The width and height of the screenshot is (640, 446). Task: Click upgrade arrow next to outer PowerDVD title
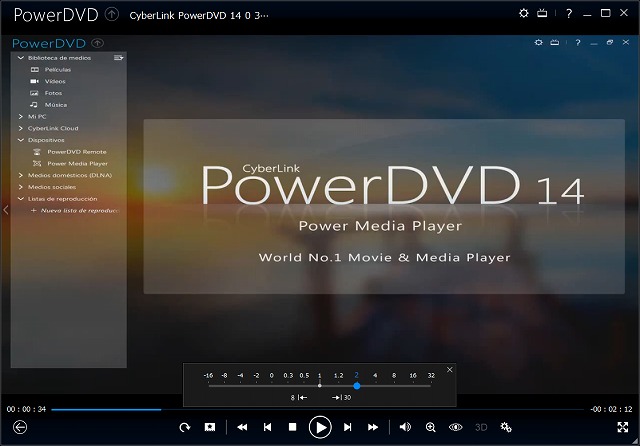coord(112,15)
